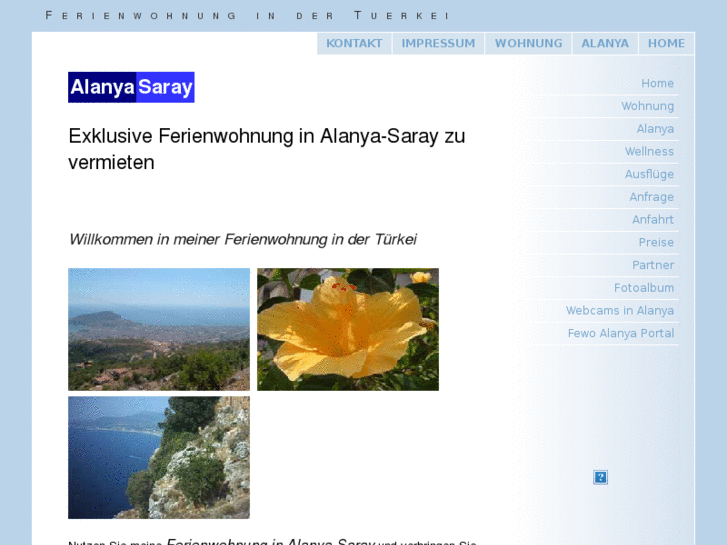Open the Ausflüge sidebar link
This screenshot has height=545, width=727.
(649, 174)
